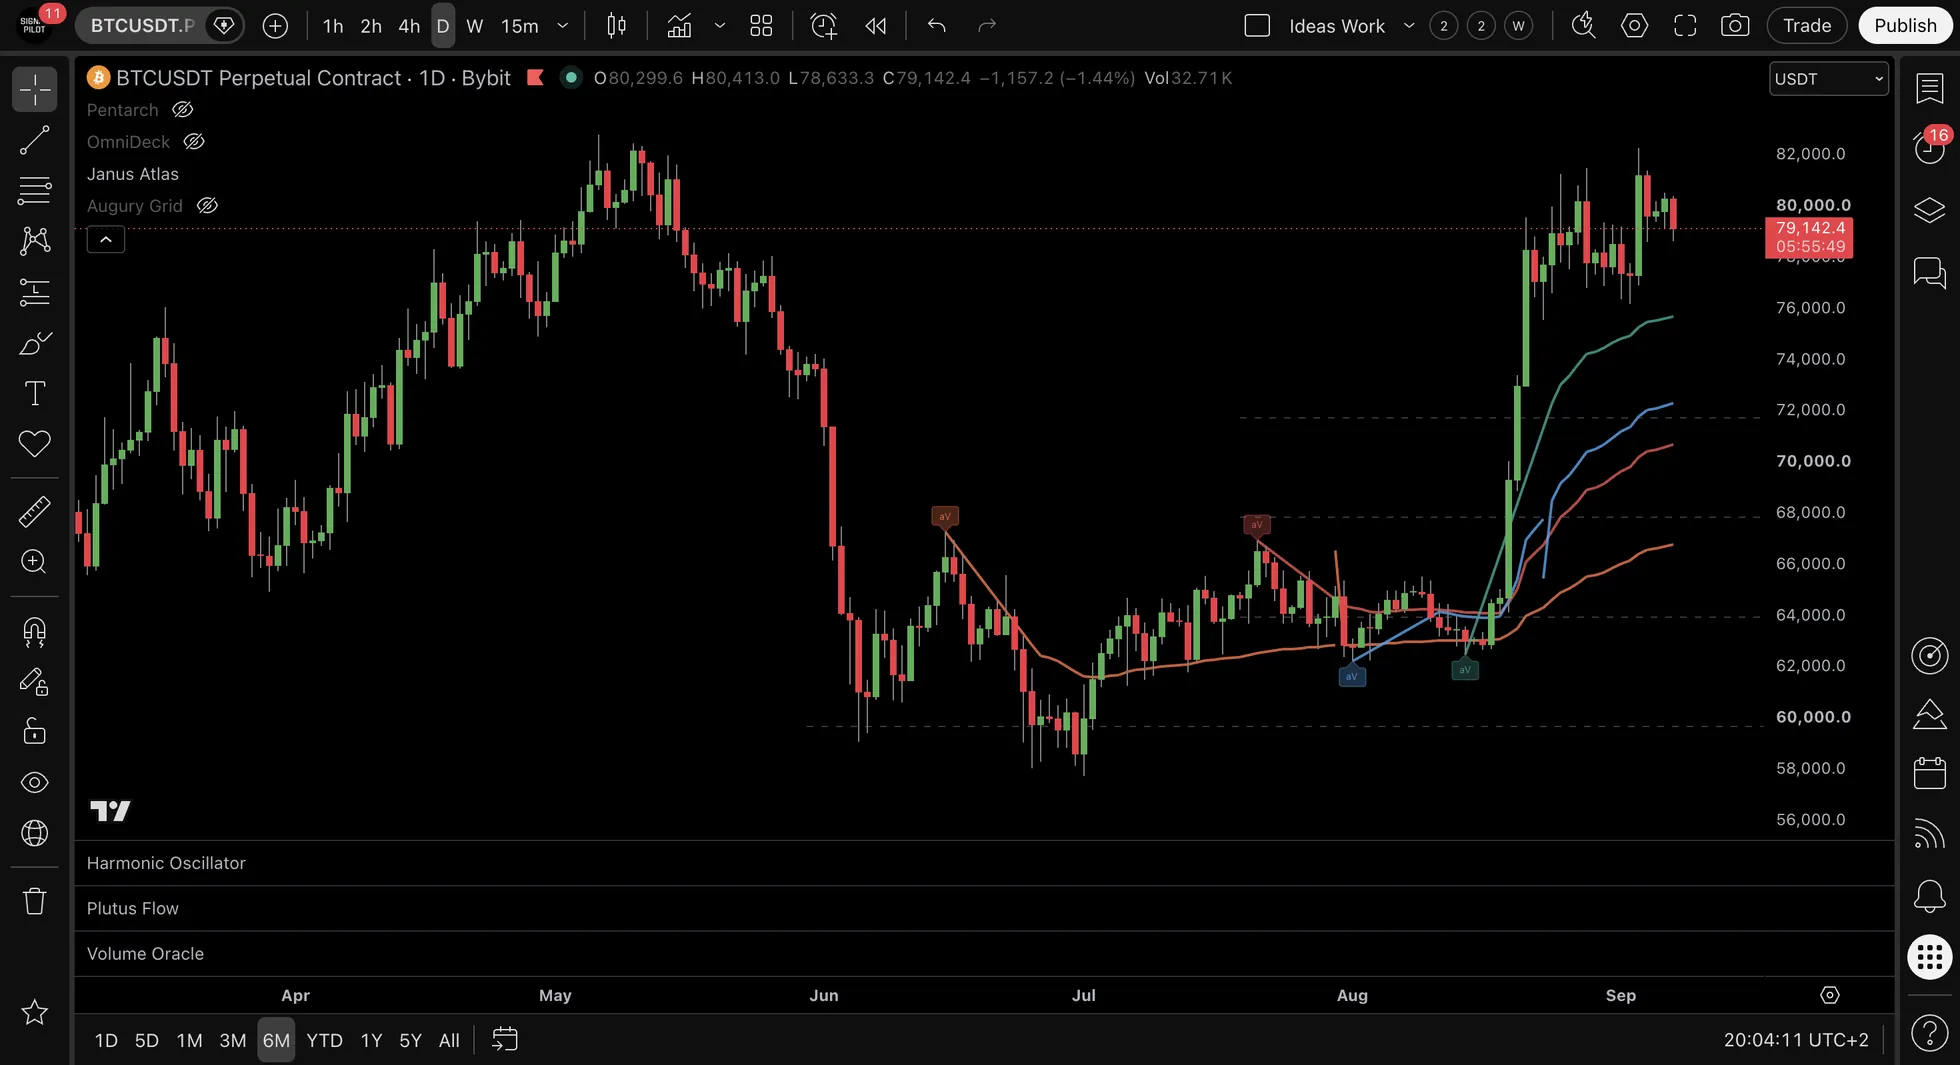Activate the zoom in tool
The image size is (1960, 1065).
tap(35, 561)
